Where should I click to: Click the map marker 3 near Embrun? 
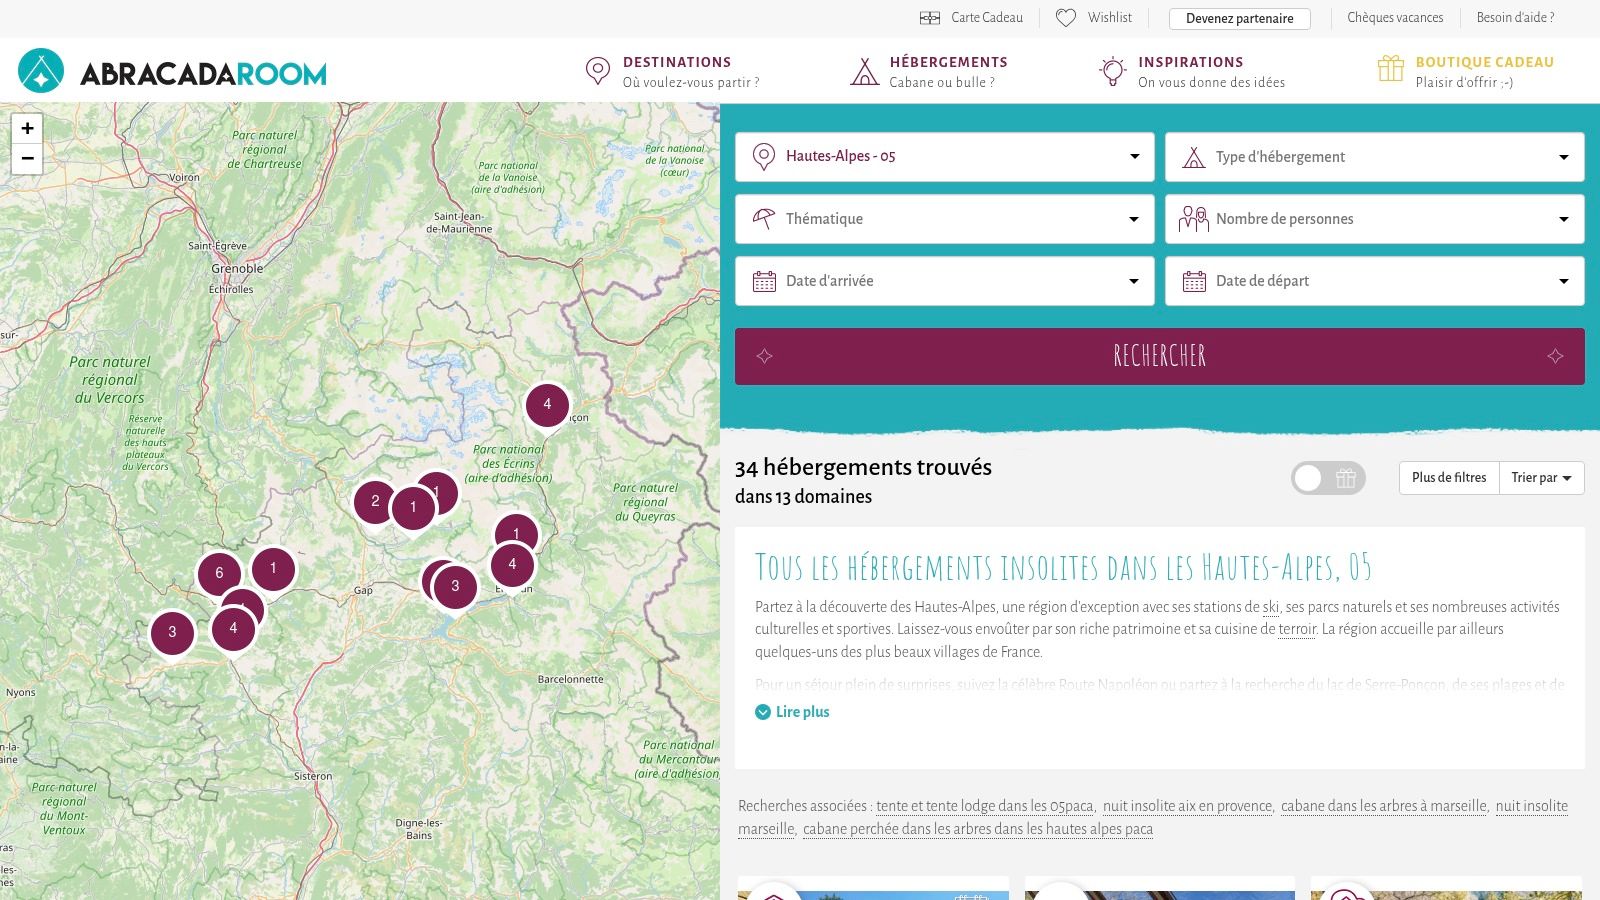455,586
